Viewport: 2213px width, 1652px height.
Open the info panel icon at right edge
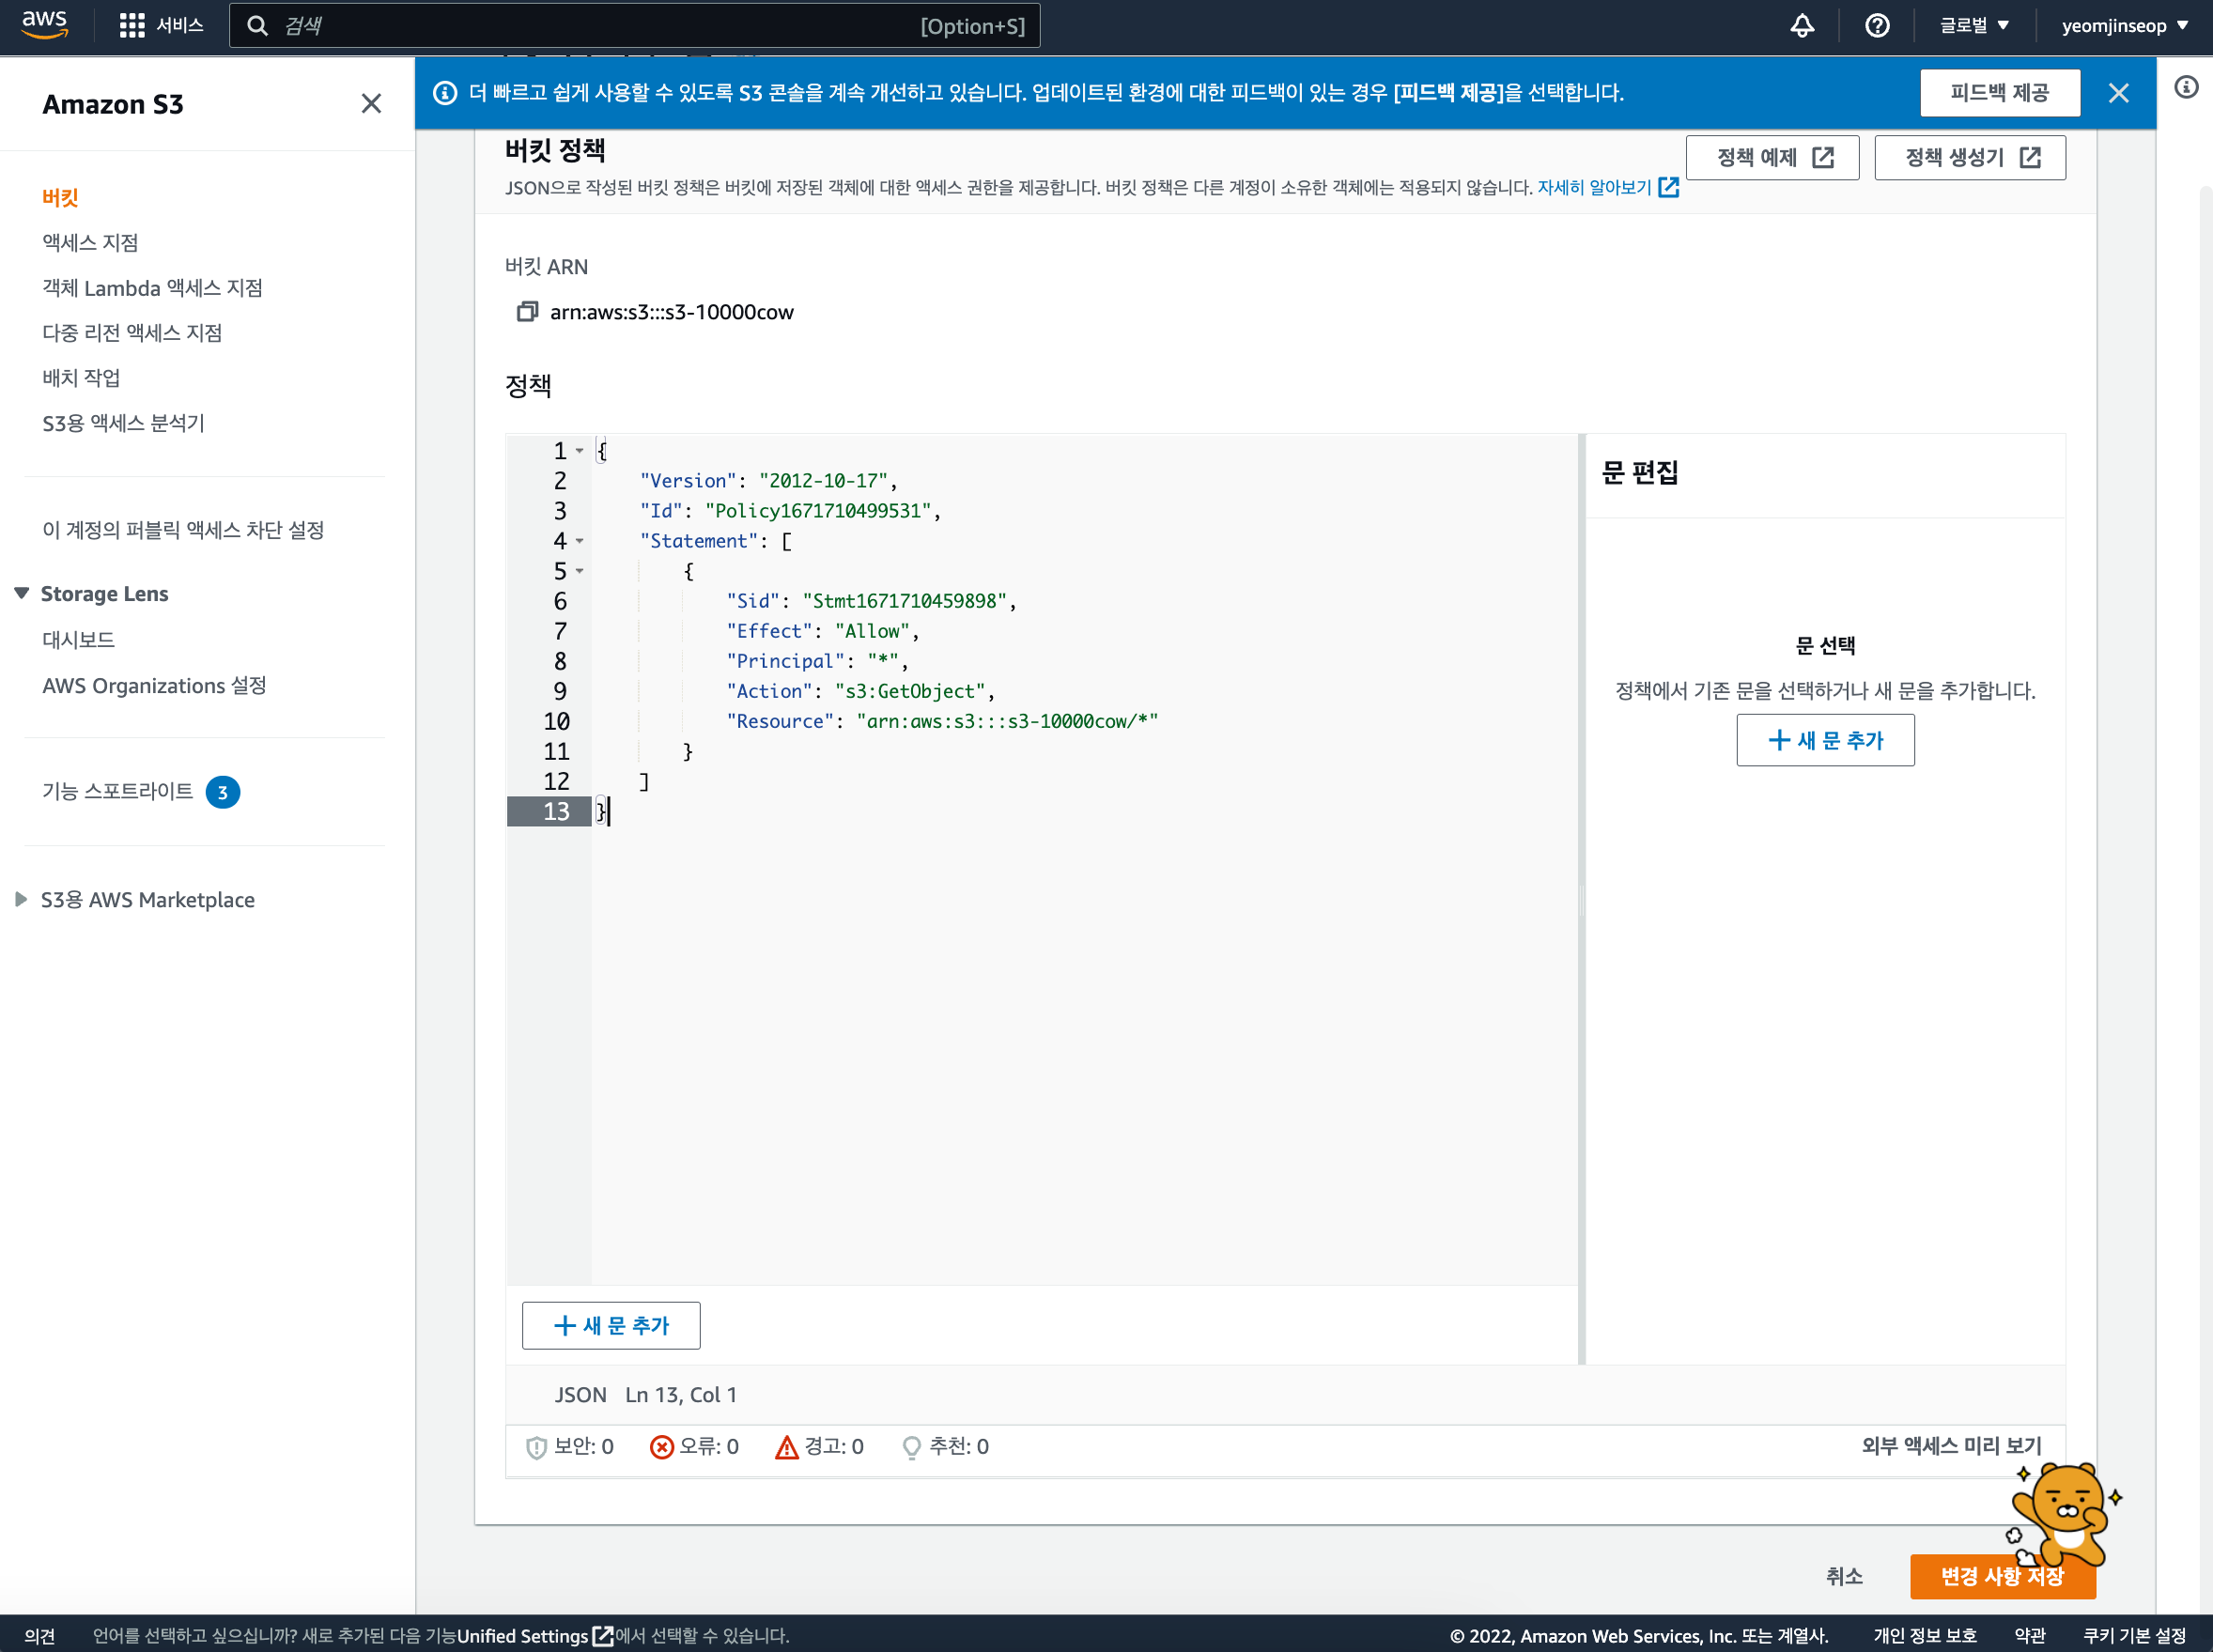tap(2186, 88)
